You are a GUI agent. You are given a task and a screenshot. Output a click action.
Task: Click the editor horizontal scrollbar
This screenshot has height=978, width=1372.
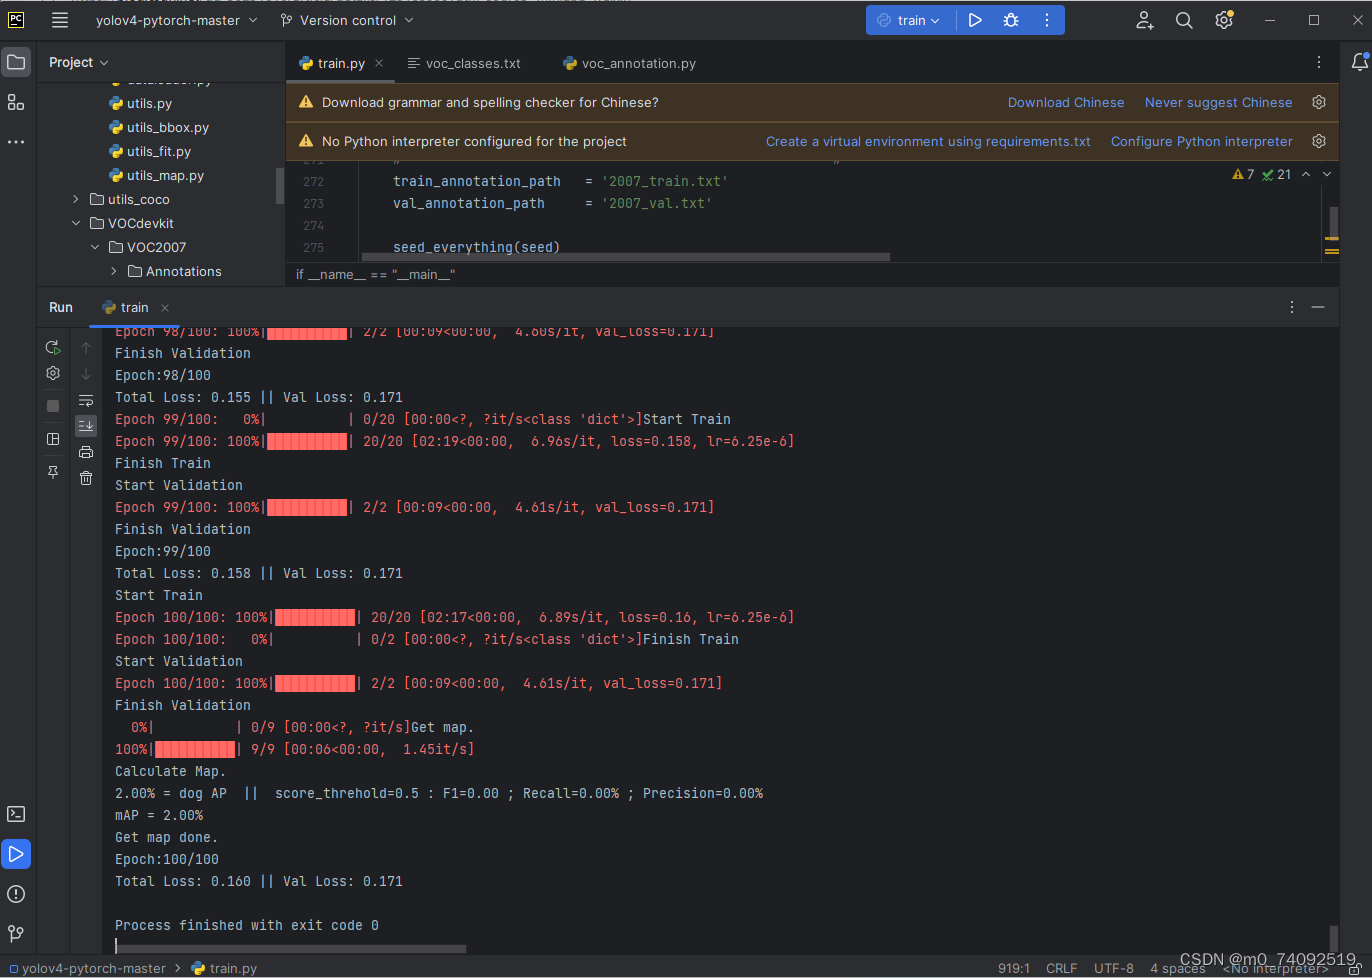click(x=626, y=257)
